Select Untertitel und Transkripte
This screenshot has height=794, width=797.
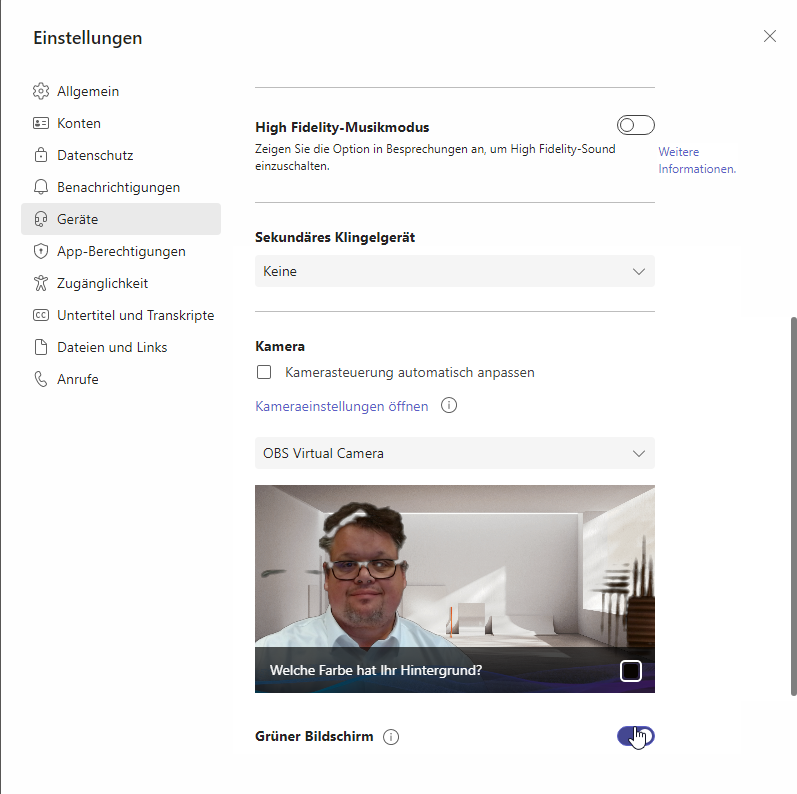click(x=121, y=315)
